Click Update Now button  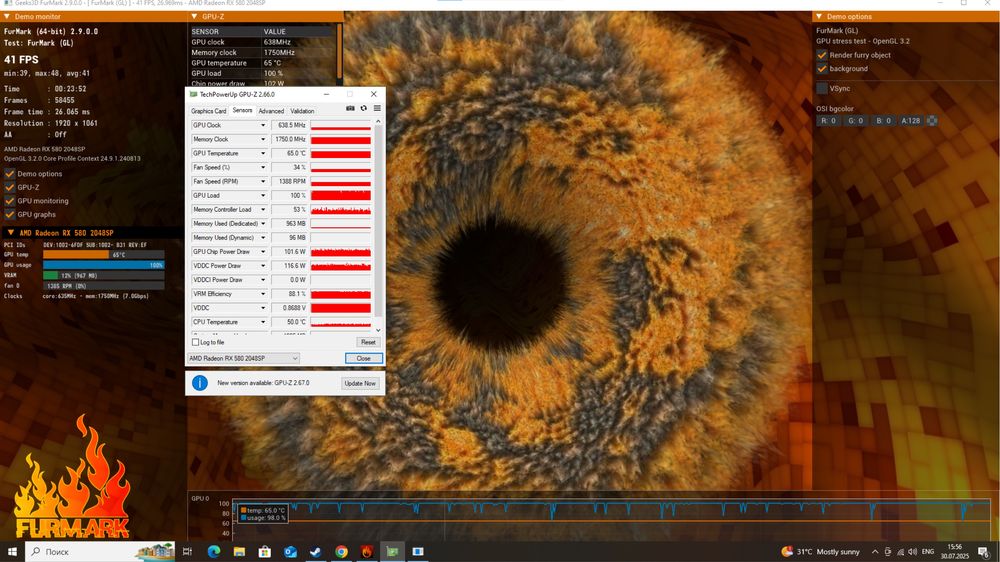pos(360,383)
